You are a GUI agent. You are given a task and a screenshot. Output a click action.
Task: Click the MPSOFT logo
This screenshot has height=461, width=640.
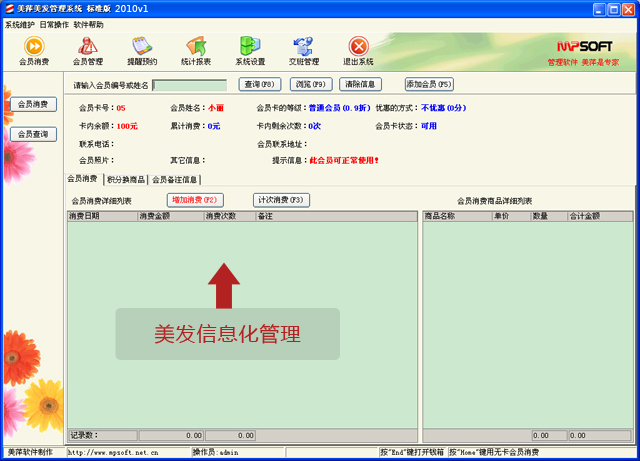pos(583,46)
